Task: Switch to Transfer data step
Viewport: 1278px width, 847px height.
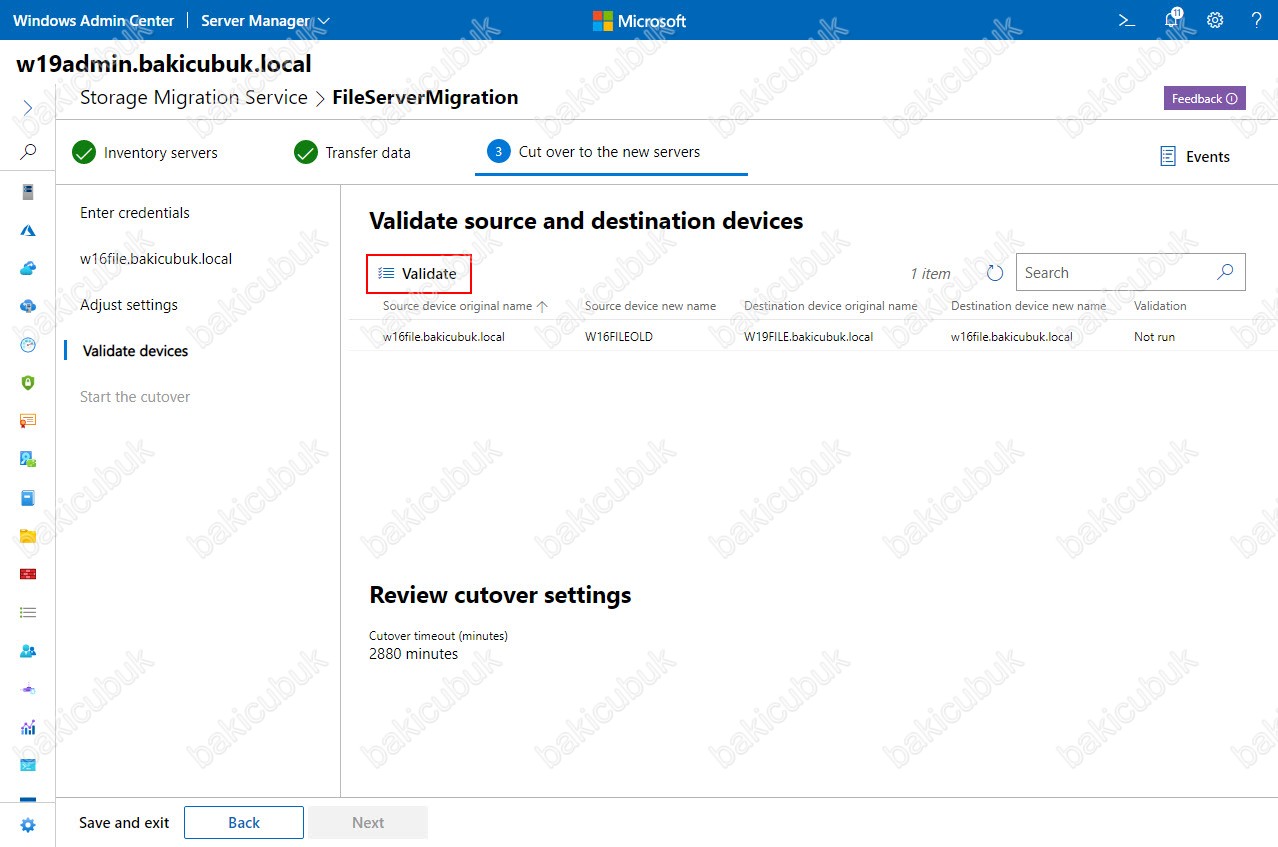Action: pyautogui.click(x=352, y=153)
